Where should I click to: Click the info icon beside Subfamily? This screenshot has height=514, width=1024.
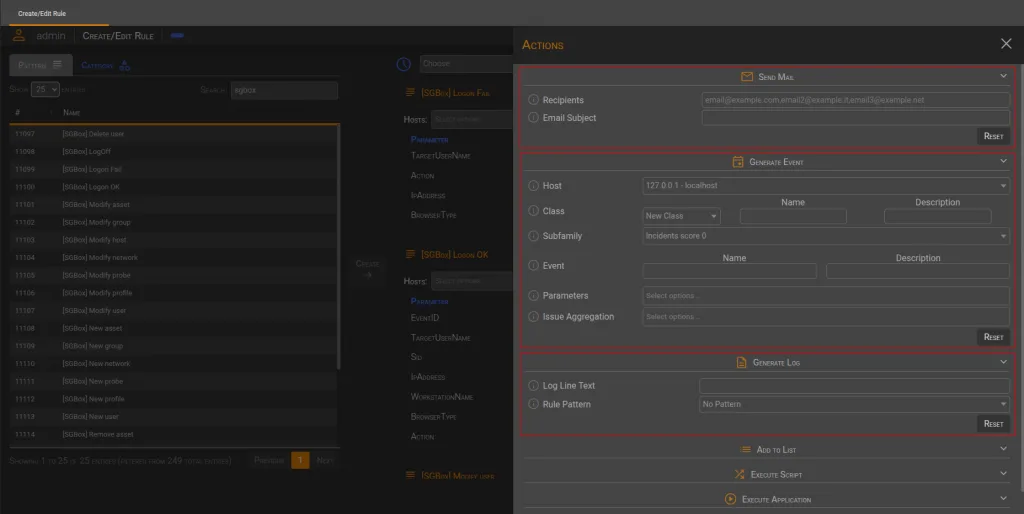pos(533,236)
